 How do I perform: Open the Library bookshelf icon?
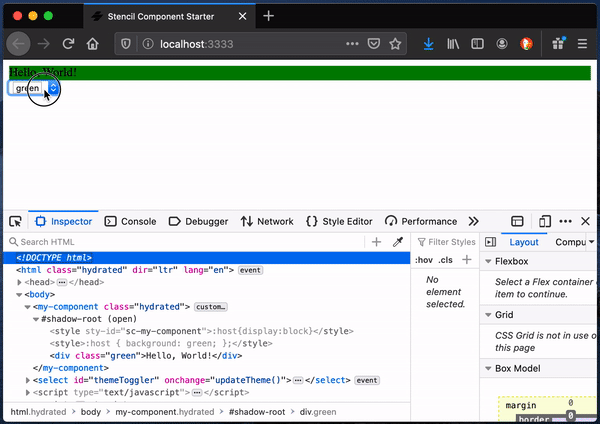453,44
